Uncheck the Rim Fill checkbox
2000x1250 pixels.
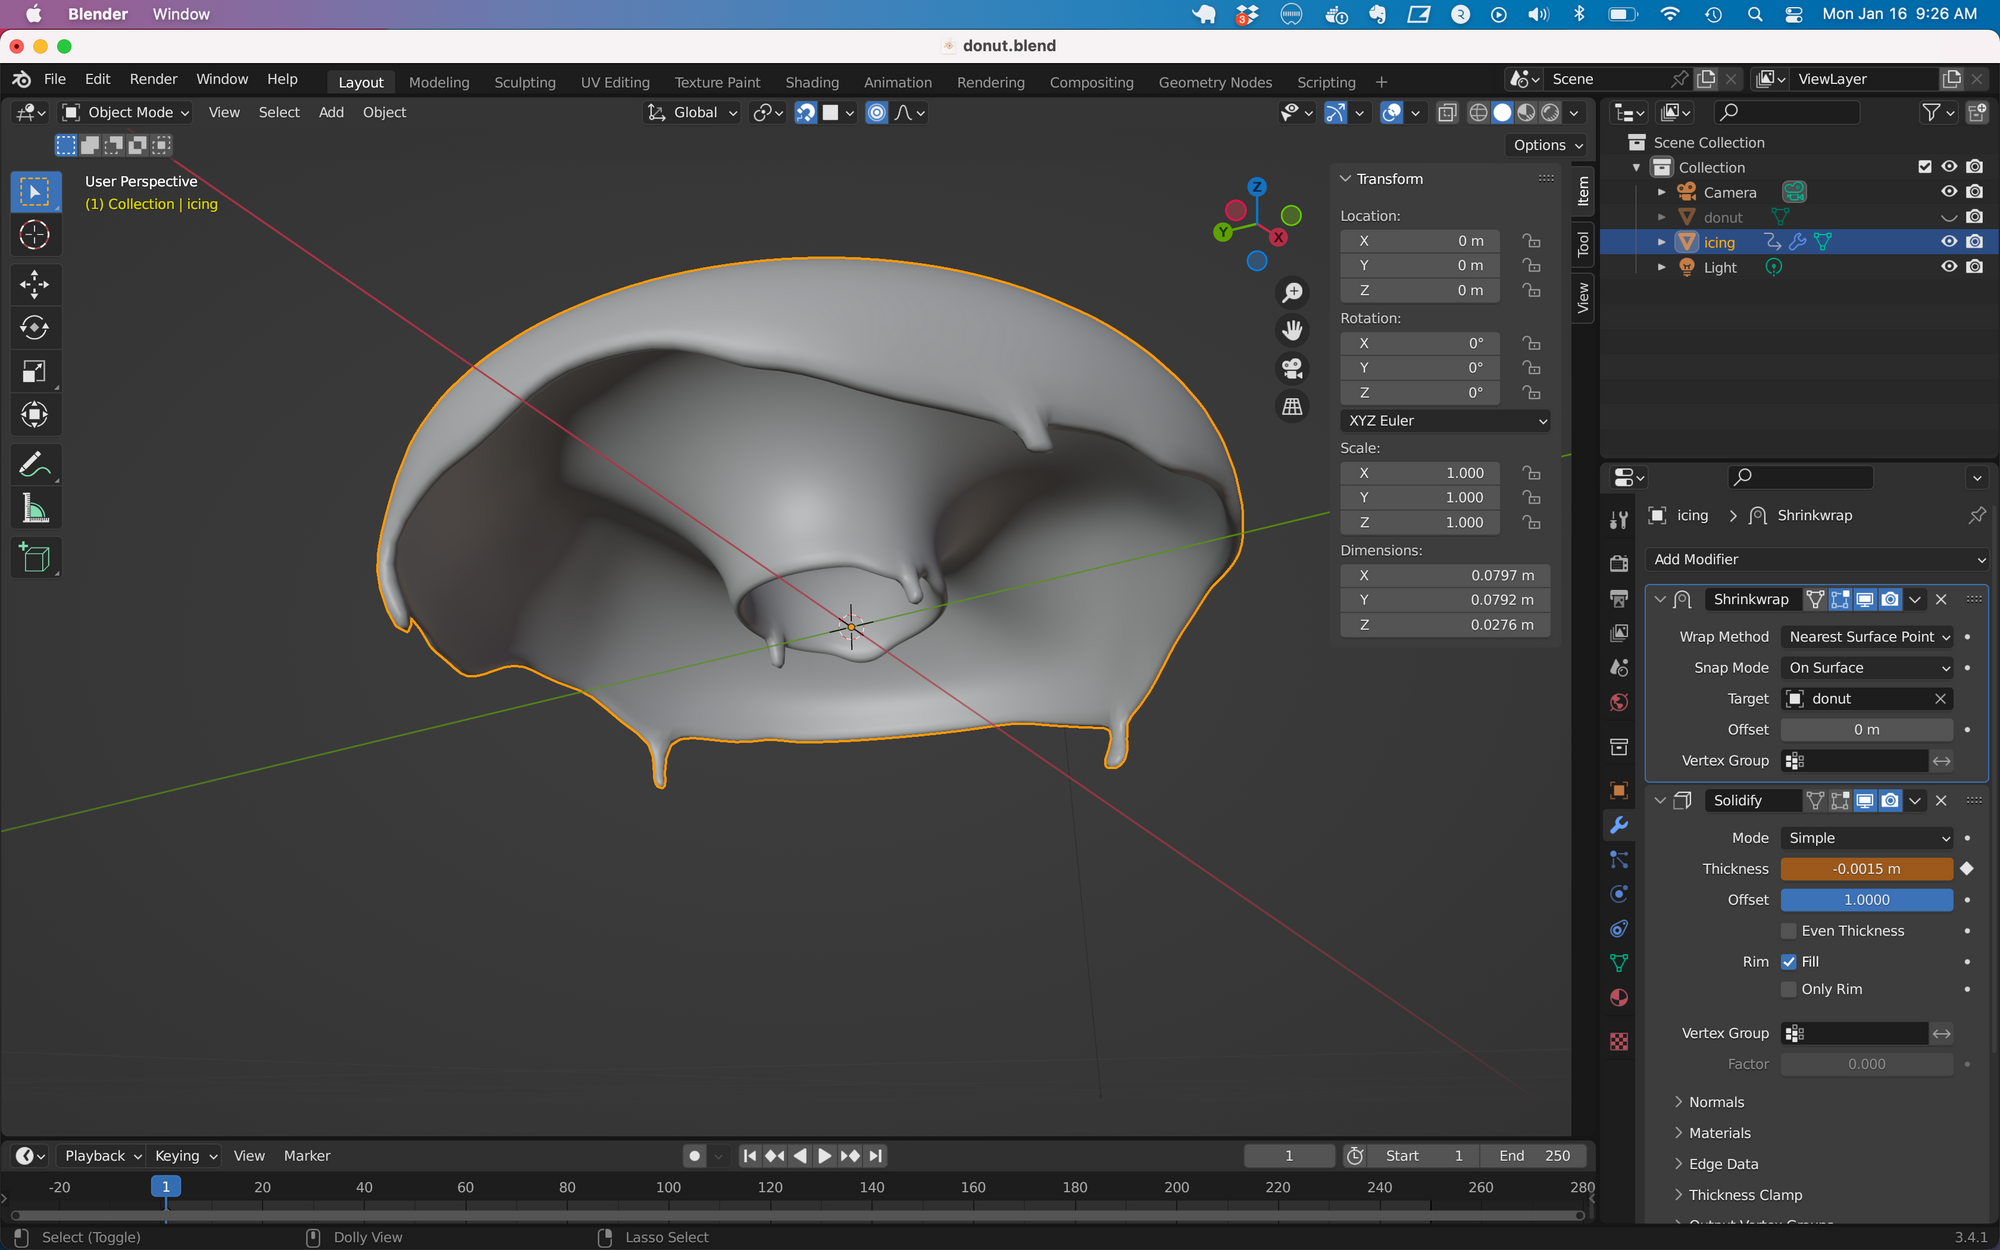[1789, 962]
